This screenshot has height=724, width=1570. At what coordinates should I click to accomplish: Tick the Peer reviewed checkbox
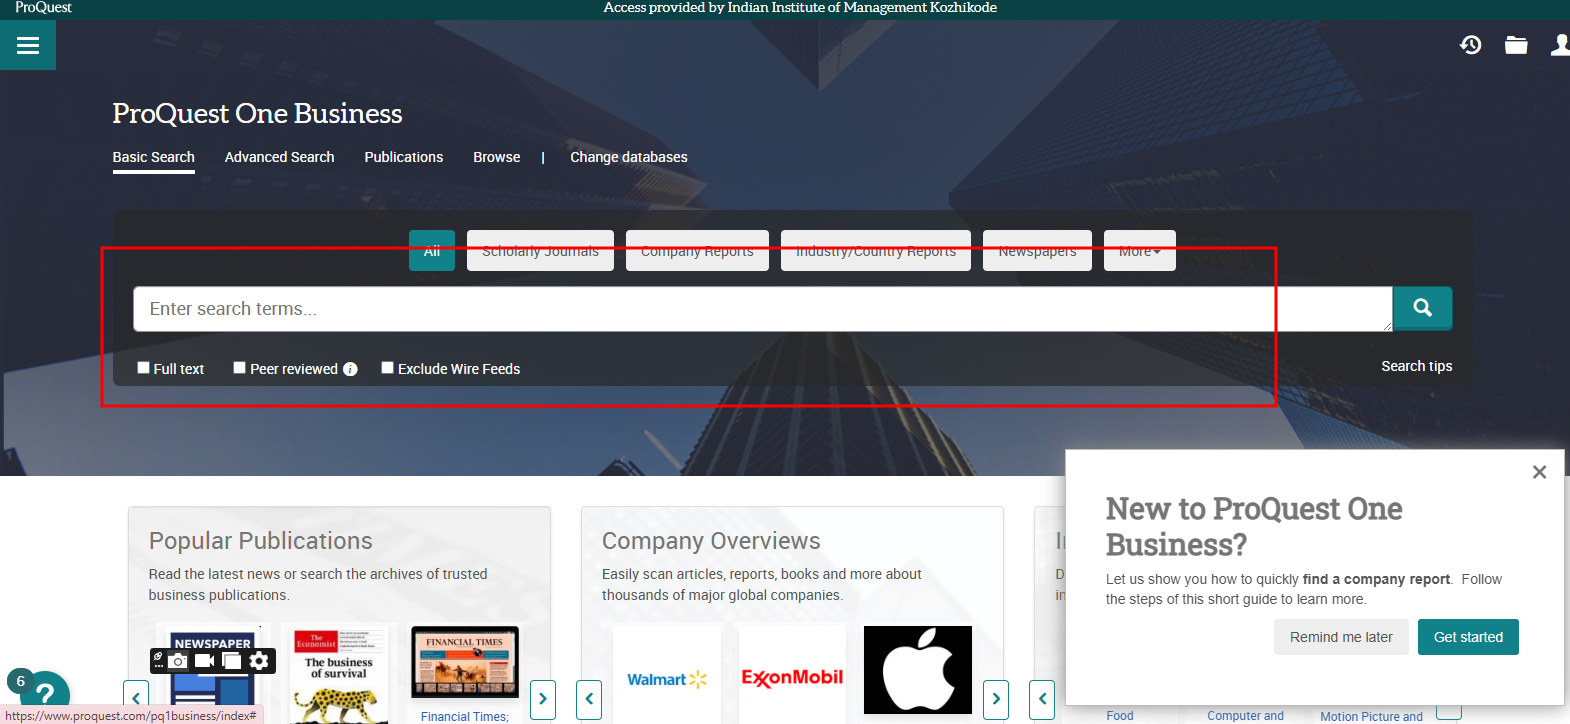click(x=240, y=368)
